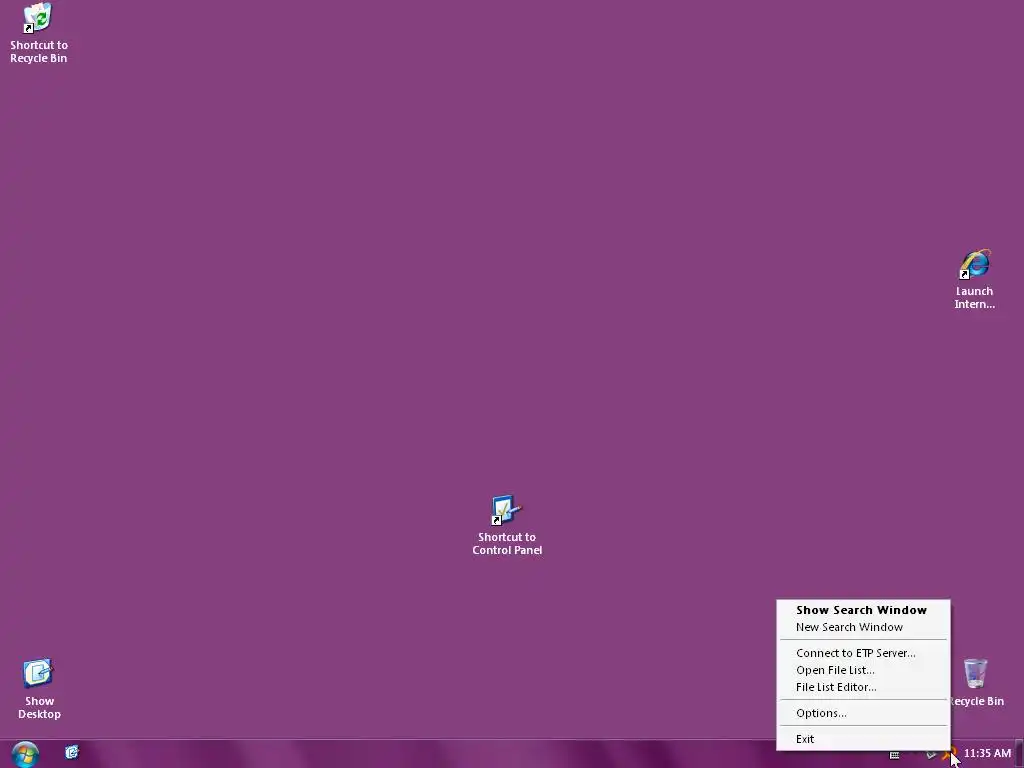Screen dimensions: 1024x768
Task: Exit Everything via the tray menu
Action: [x=863, y=739]
